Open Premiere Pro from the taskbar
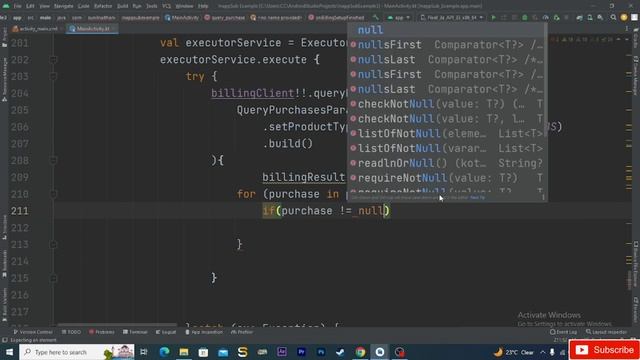 tap(301, 352)
